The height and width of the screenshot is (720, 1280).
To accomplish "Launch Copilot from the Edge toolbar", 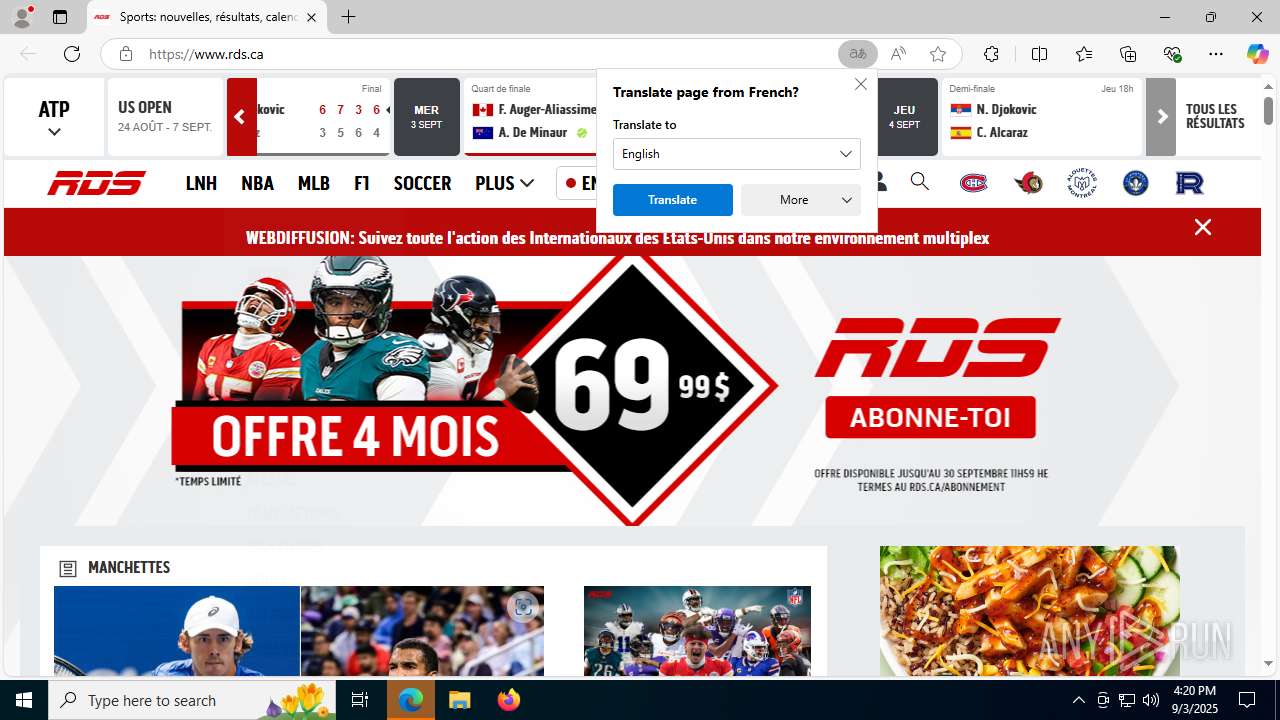I will click(x=1257, y=54).
